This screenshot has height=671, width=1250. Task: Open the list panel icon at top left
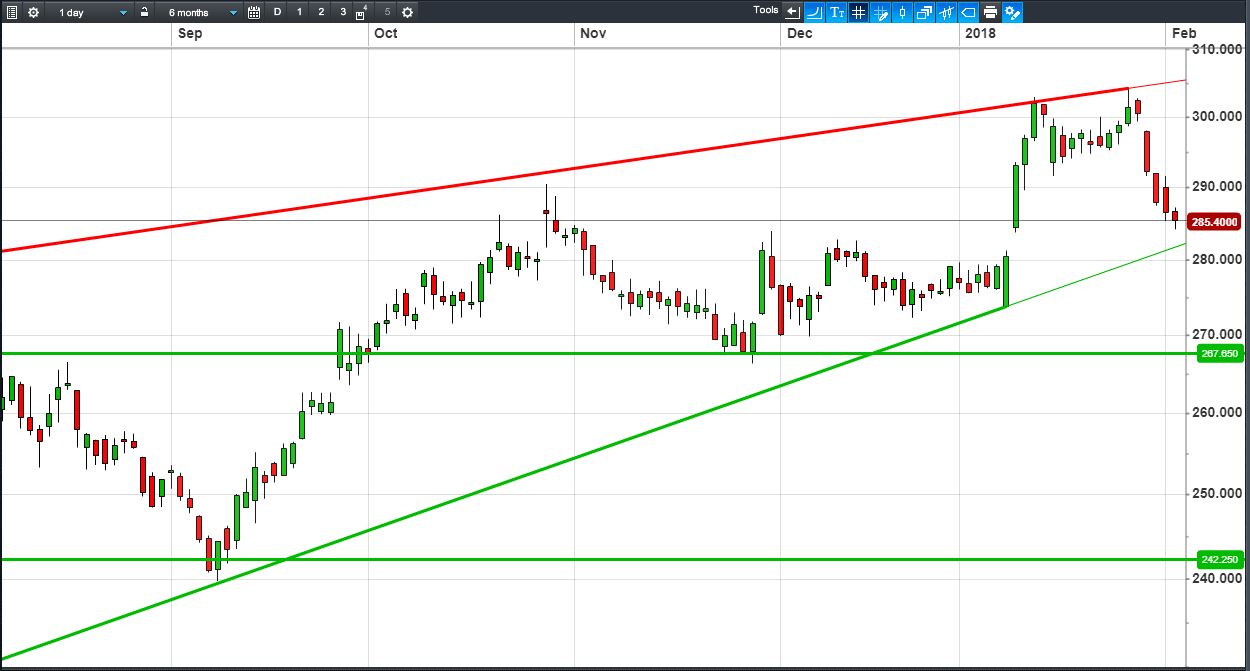pyautogui.click(x=12, y=12)
